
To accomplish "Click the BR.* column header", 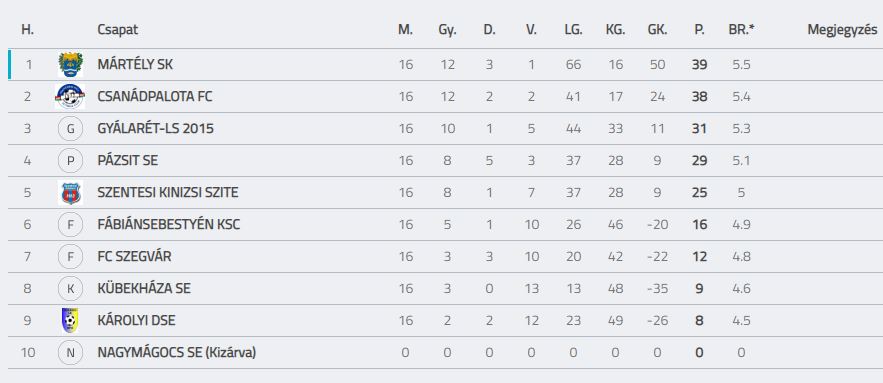I will (x=741, y=30).
